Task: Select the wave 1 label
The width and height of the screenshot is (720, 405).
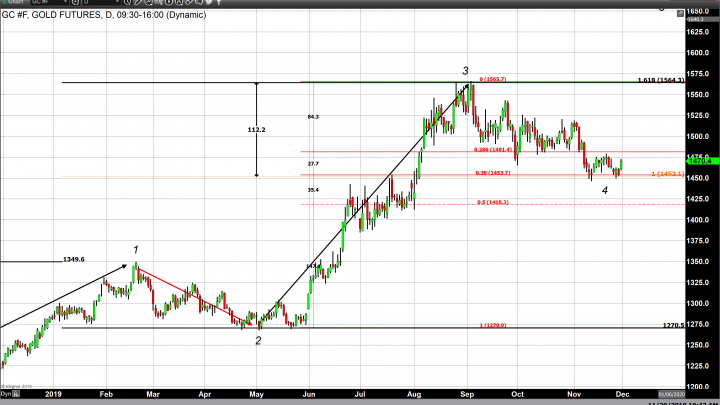Action: click(x=136, y=249)
